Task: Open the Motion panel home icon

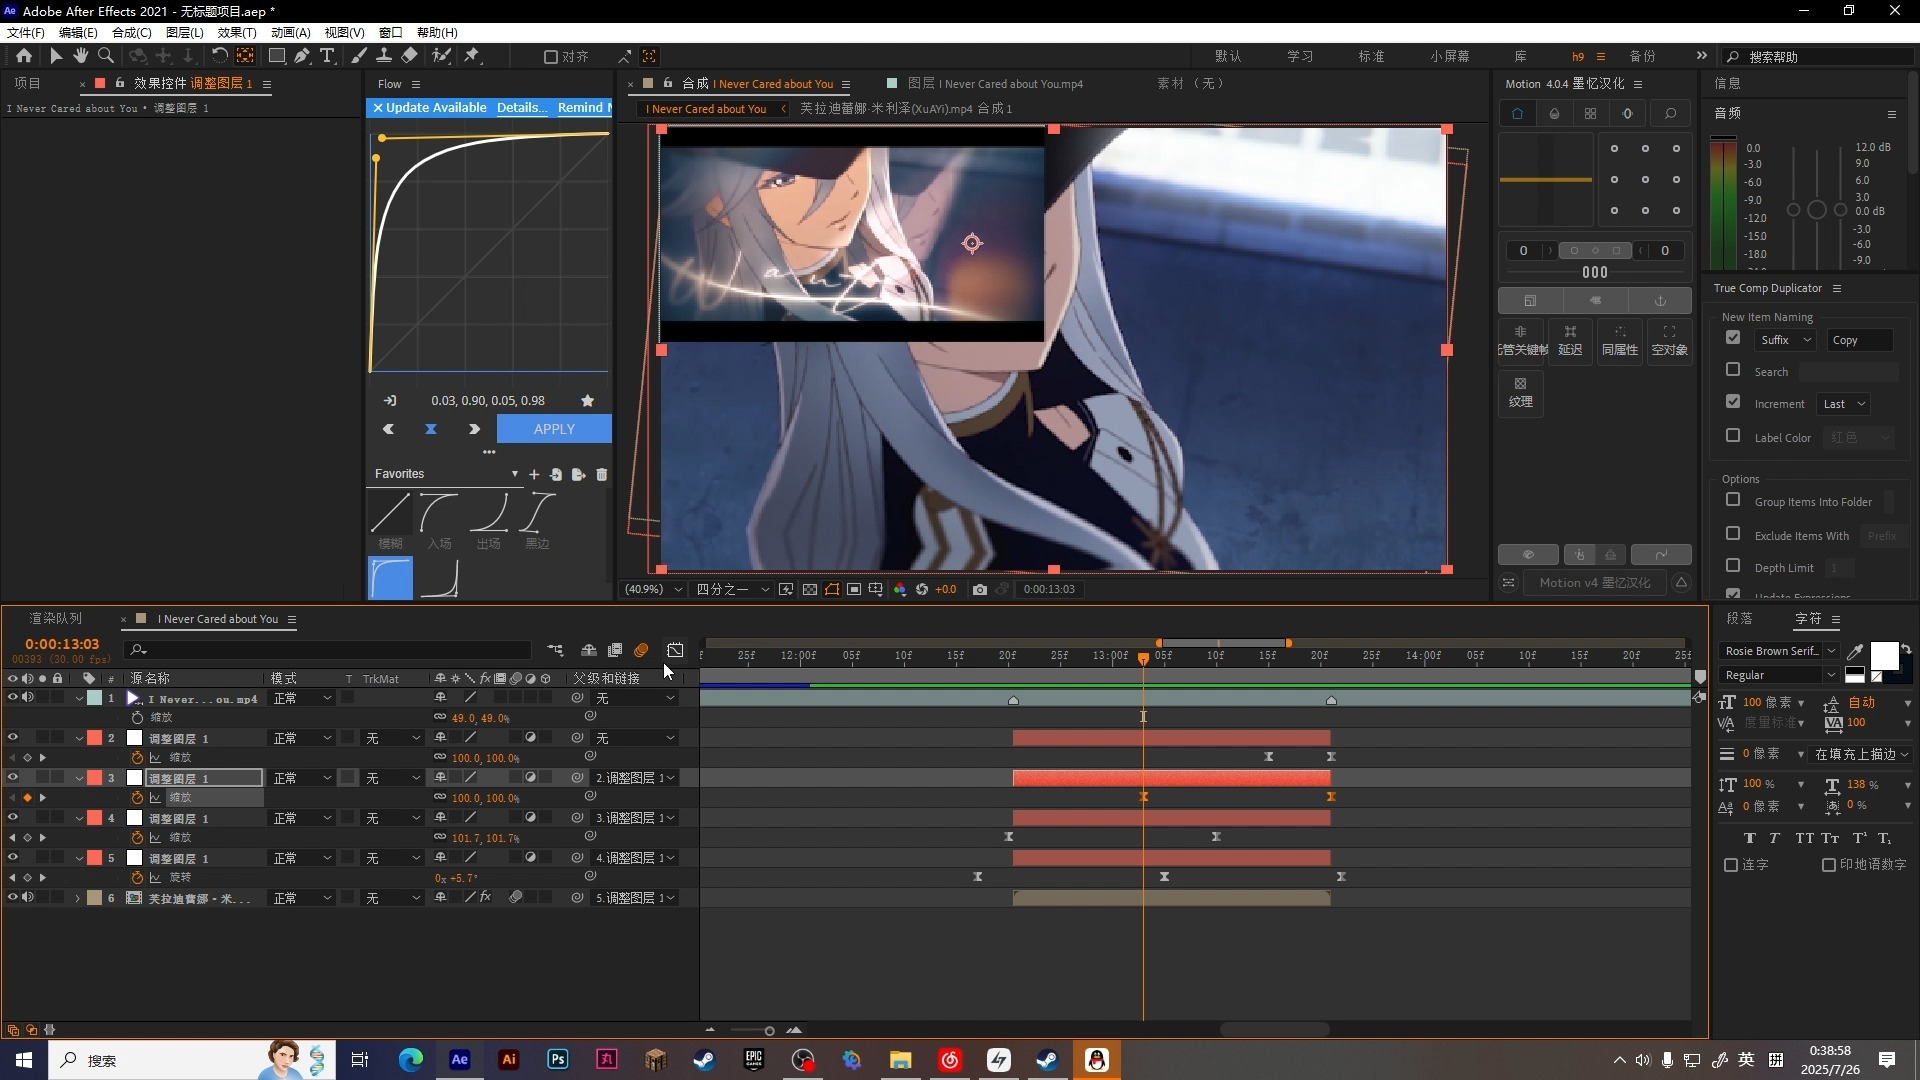Action: 1517,114
